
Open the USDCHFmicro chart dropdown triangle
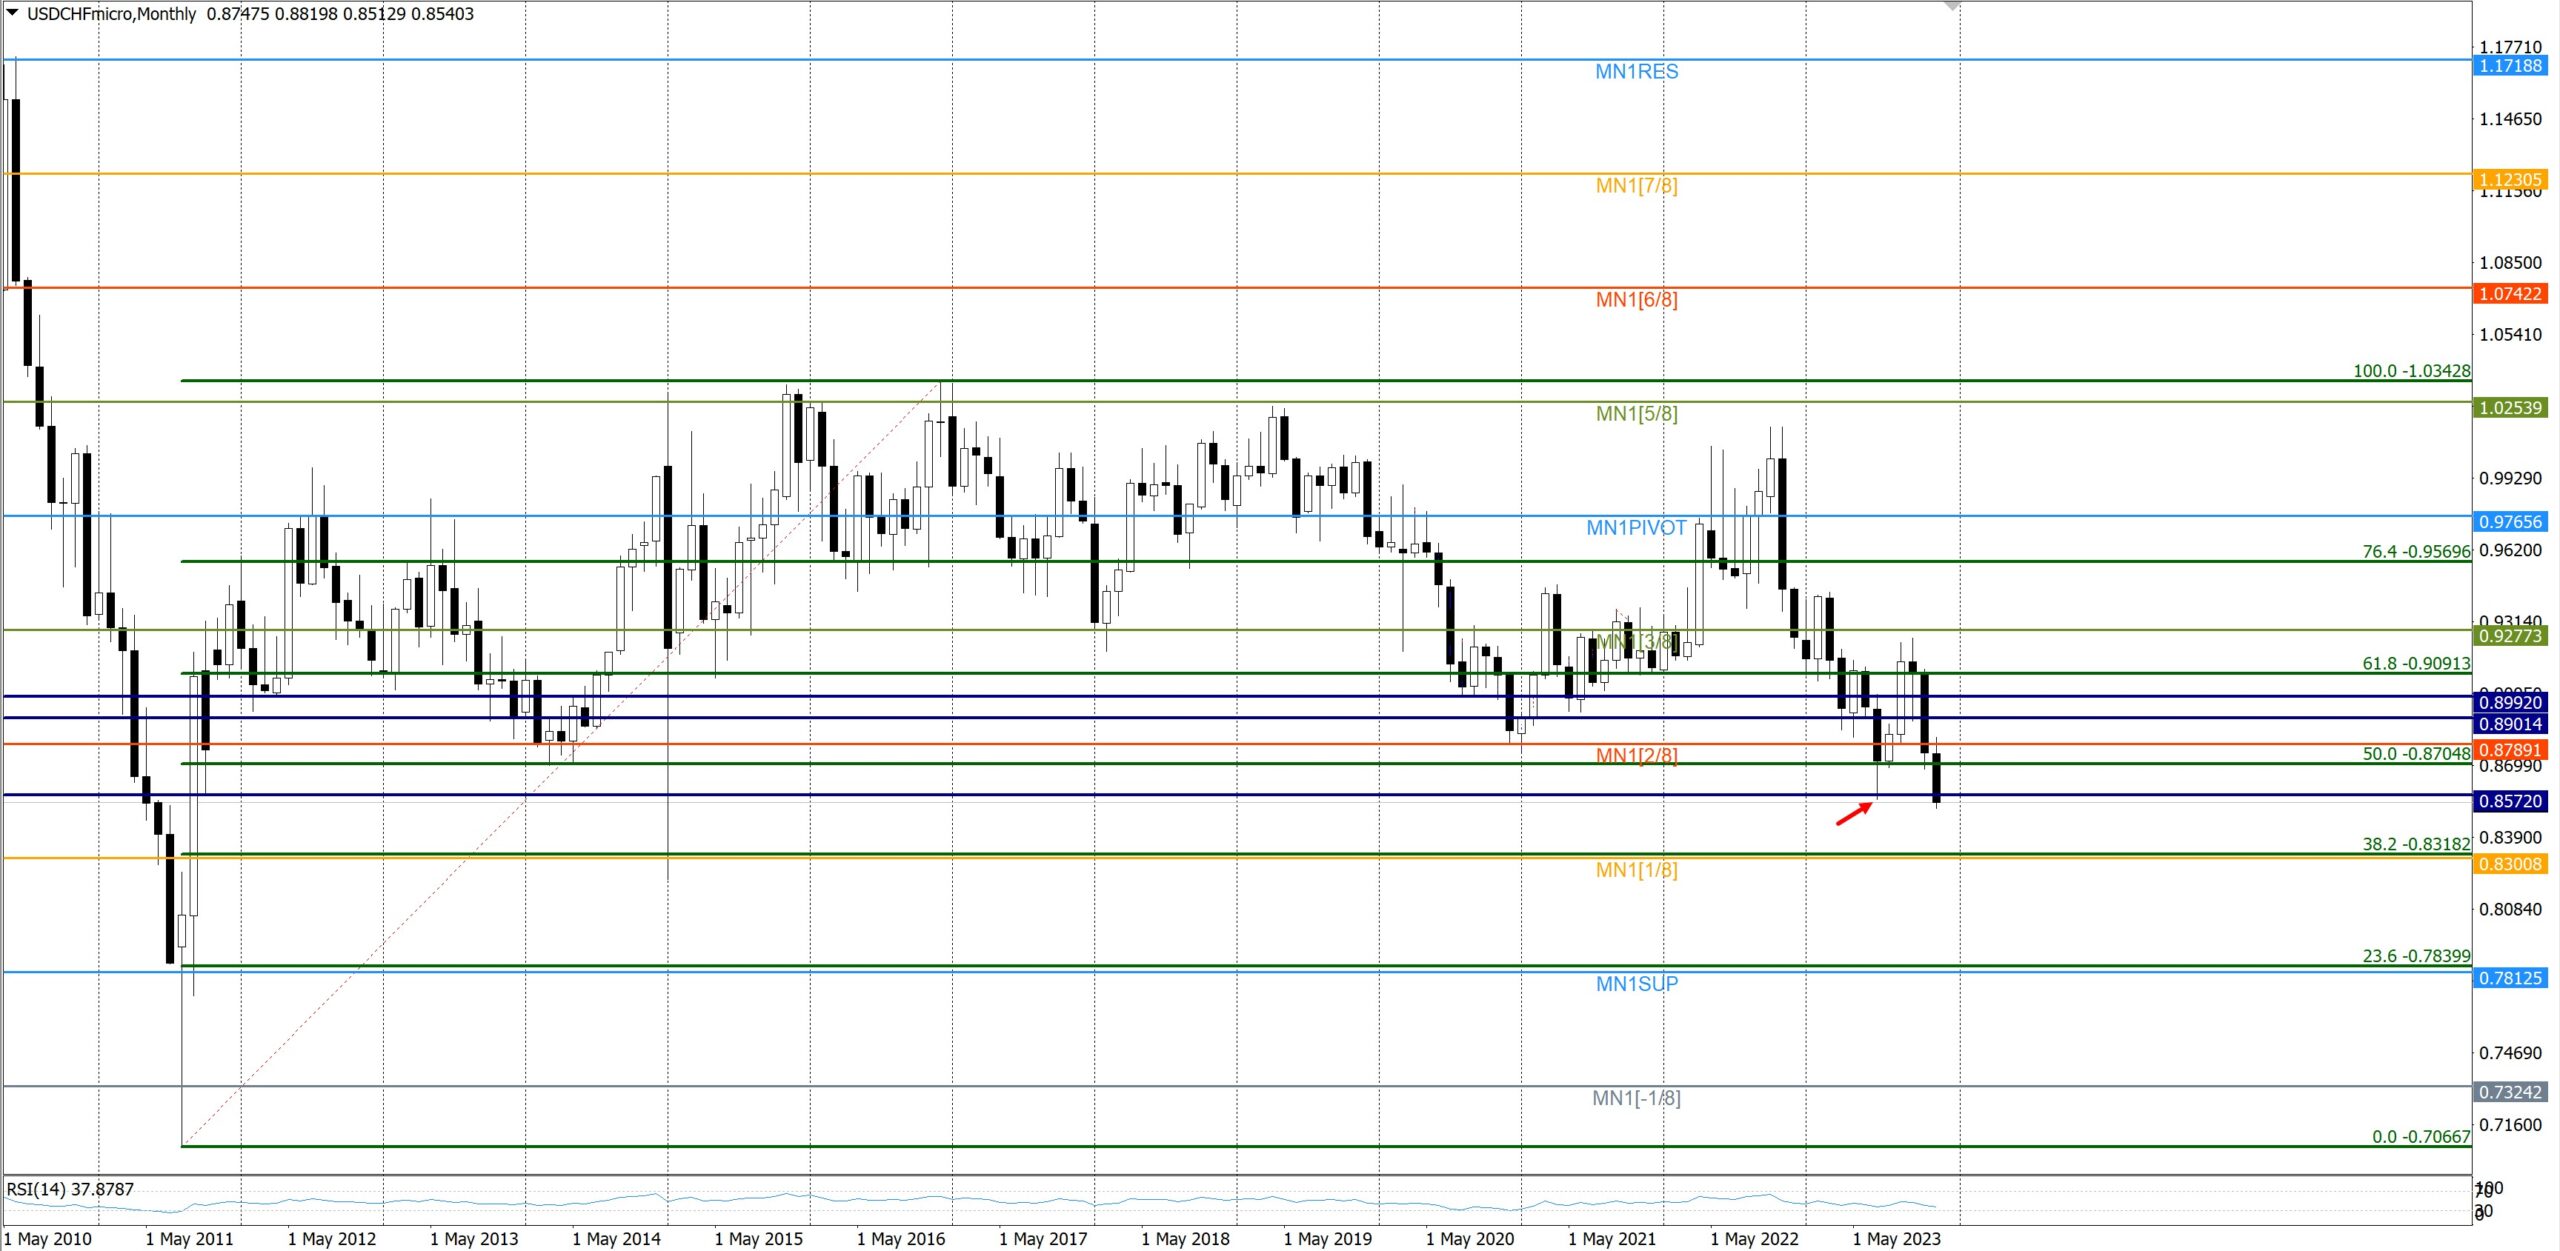point(12,13)
